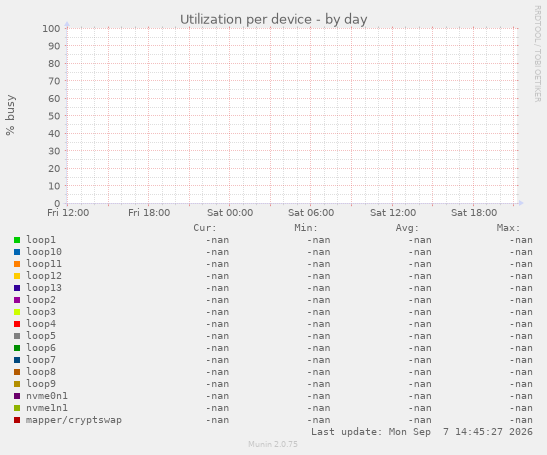Click the Min: column header
Image resolution: width=547 pixels, height=455 pixels.
point(306,228)
